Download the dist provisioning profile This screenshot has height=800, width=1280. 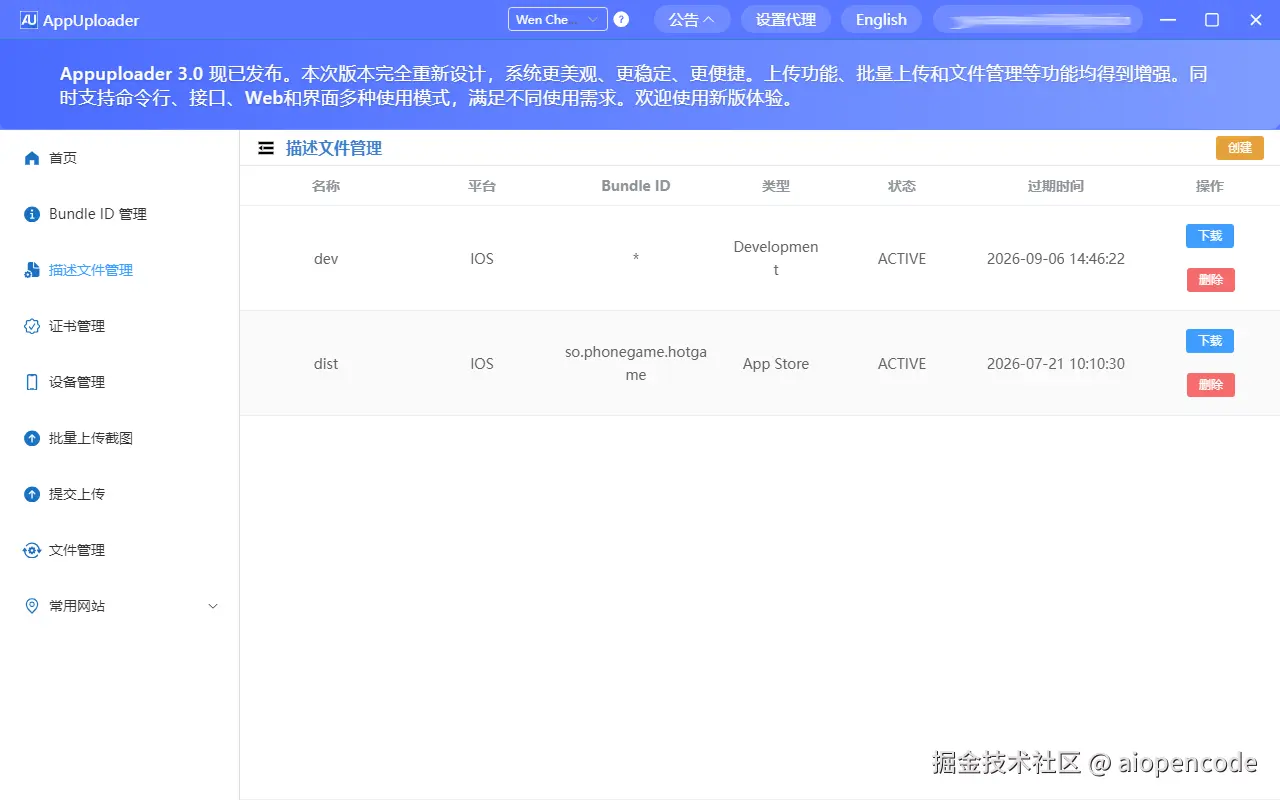pos(1209,340)
